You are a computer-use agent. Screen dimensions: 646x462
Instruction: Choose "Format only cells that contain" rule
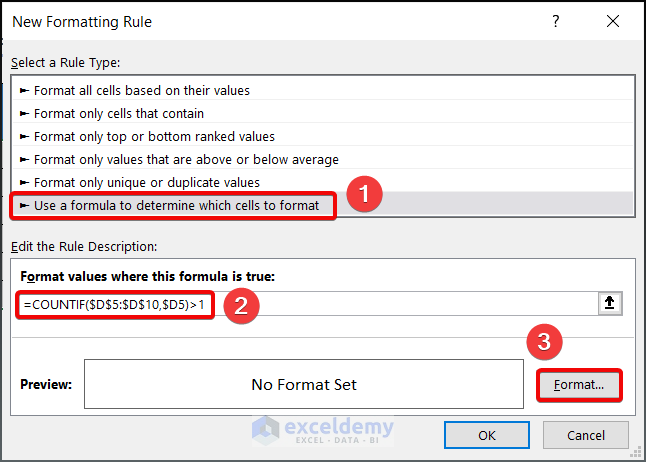(x=118, y=113)
